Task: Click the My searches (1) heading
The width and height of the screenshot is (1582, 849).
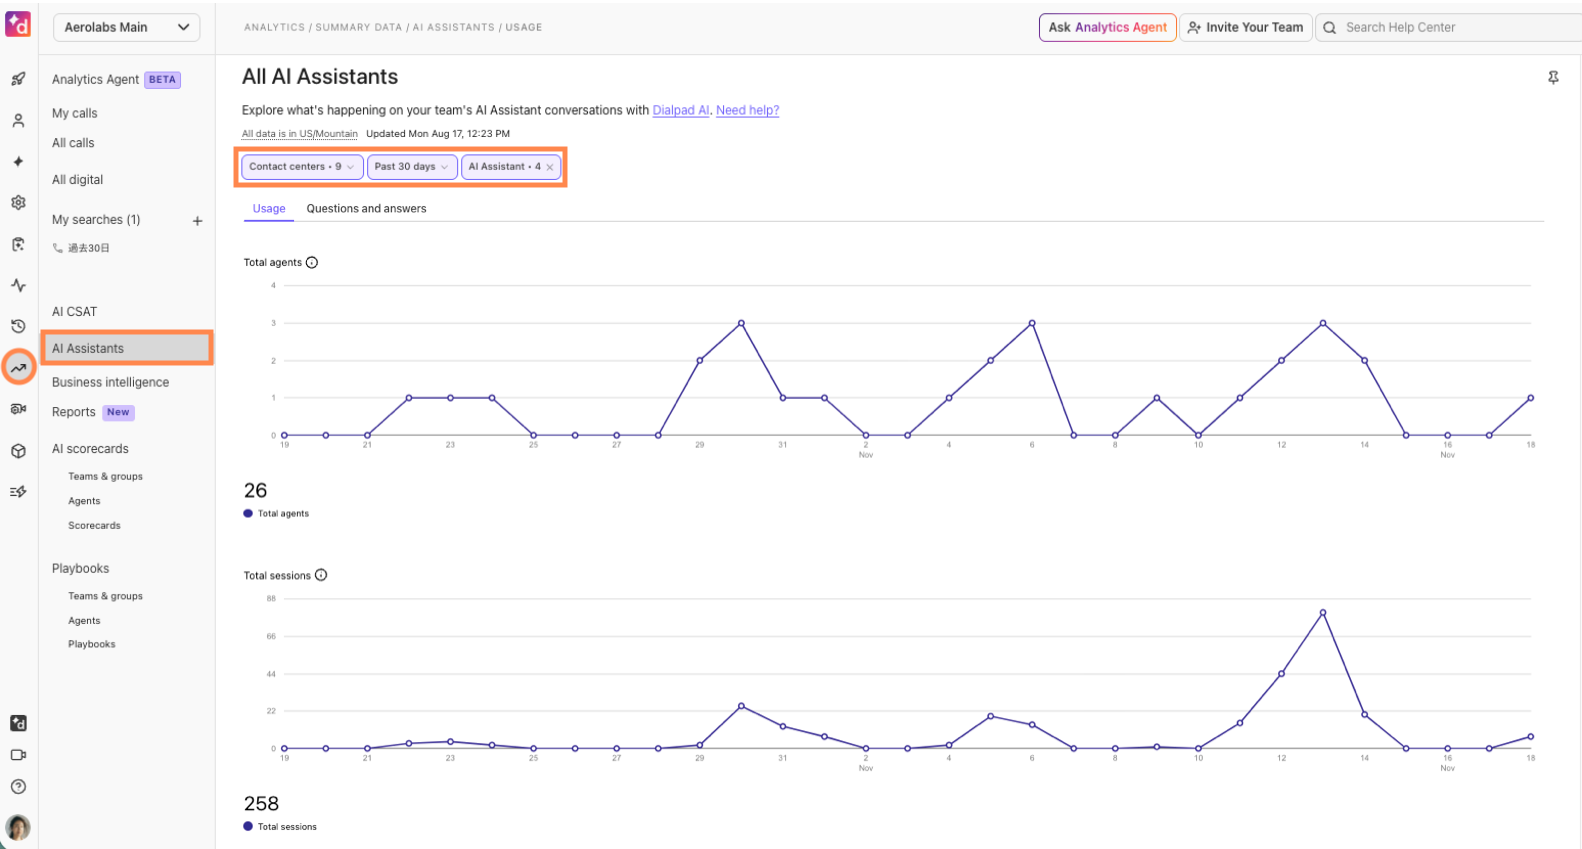Action: pos(96,220)
